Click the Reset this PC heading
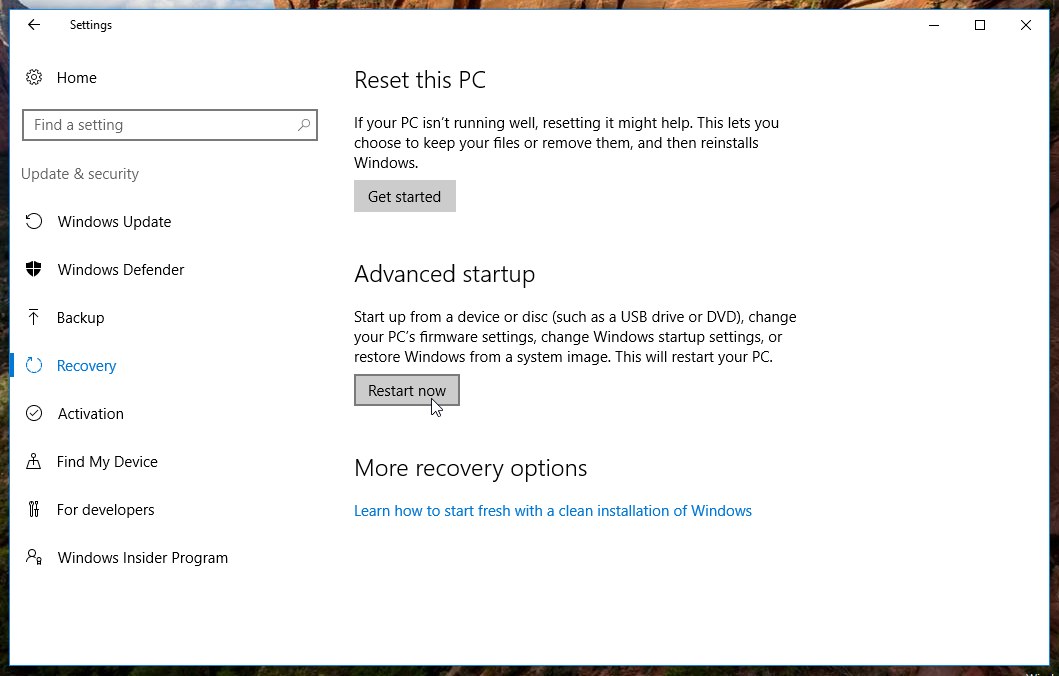The height and width of the screenshot is (676, 1059). [x=420, y=80]
